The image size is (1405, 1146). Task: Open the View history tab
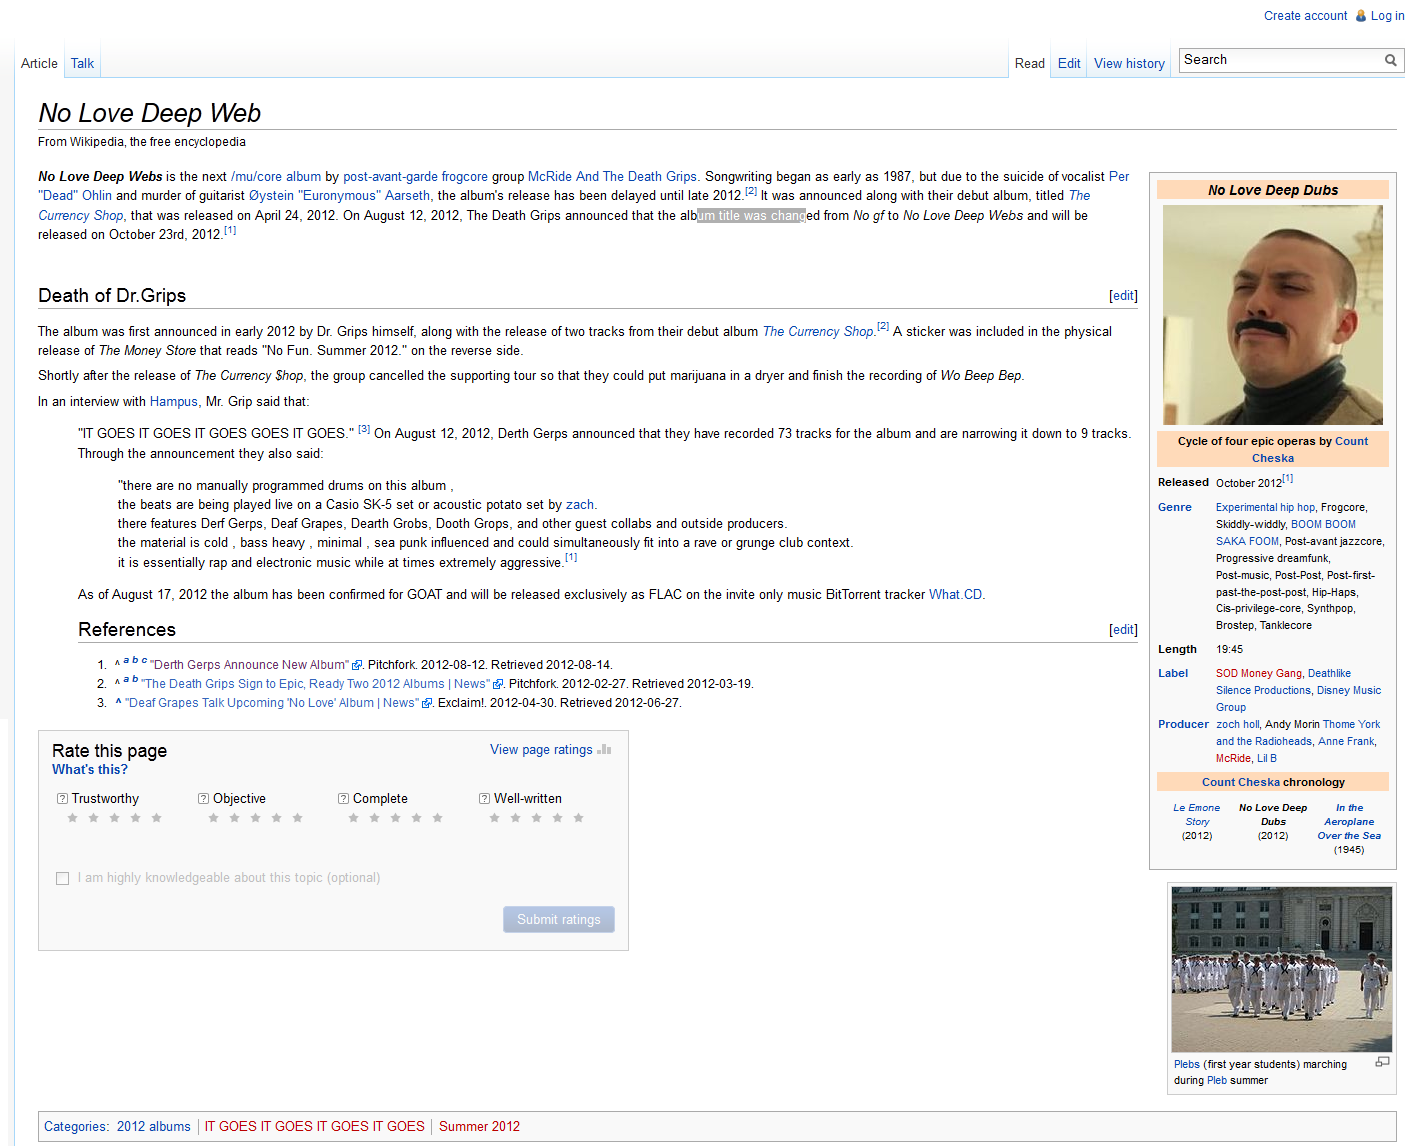pyautogui.click(x=1129, y=63)
